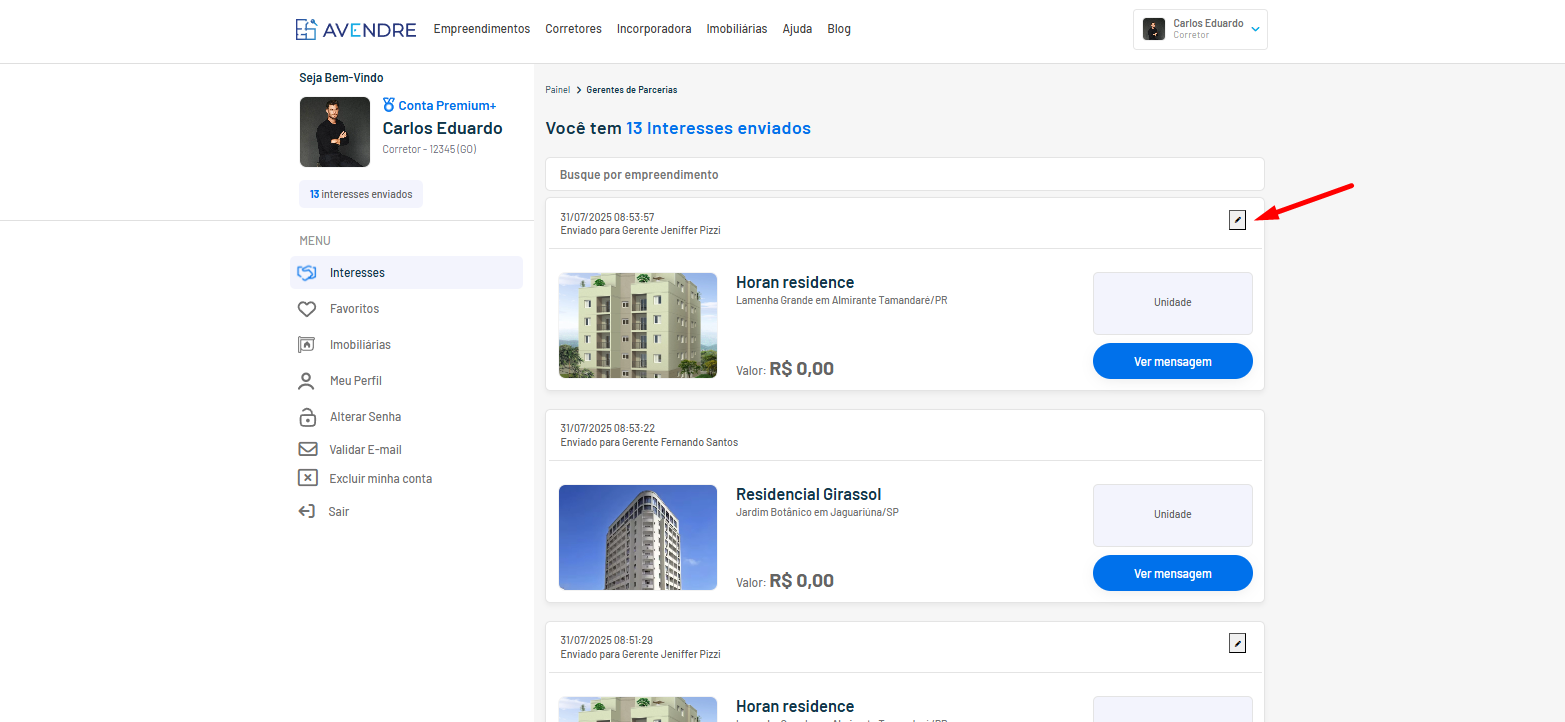This screenshot has height=722, width=1565.
Task: Open sidebar Imobiliárias building icon
Action: pos(307,345)
